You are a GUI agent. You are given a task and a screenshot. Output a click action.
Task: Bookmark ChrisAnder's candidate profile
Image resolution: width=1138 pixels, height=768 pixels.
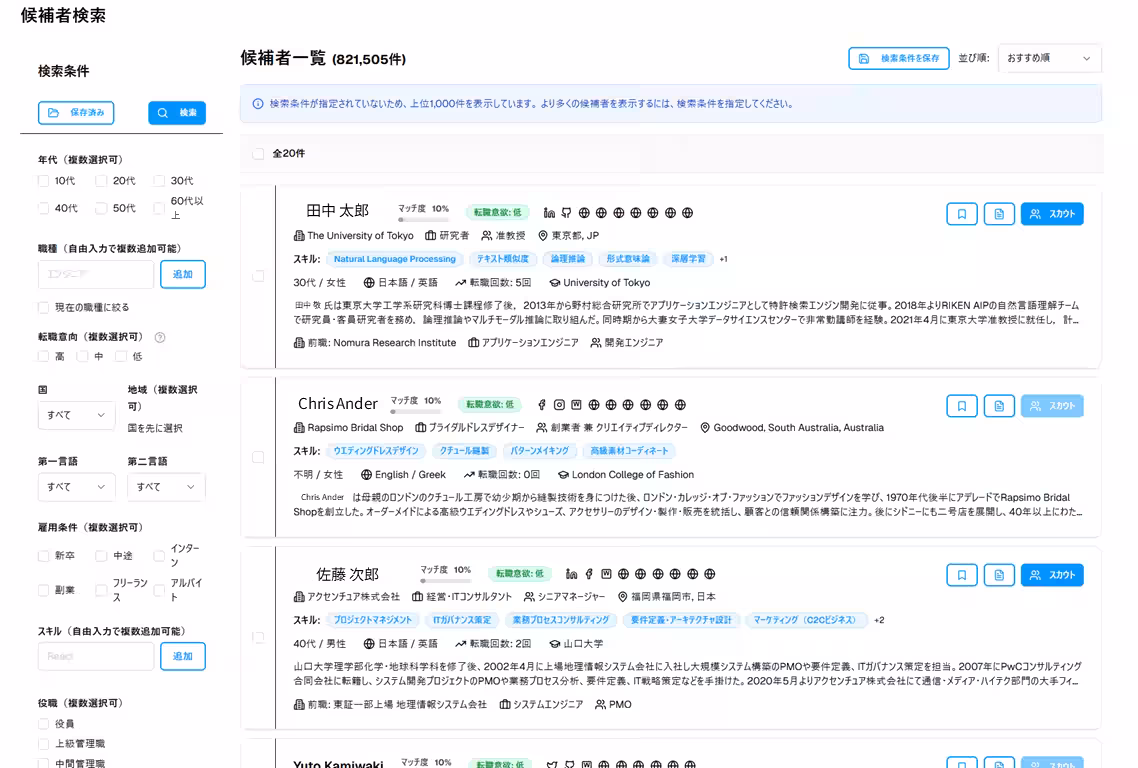pos(961,406)
